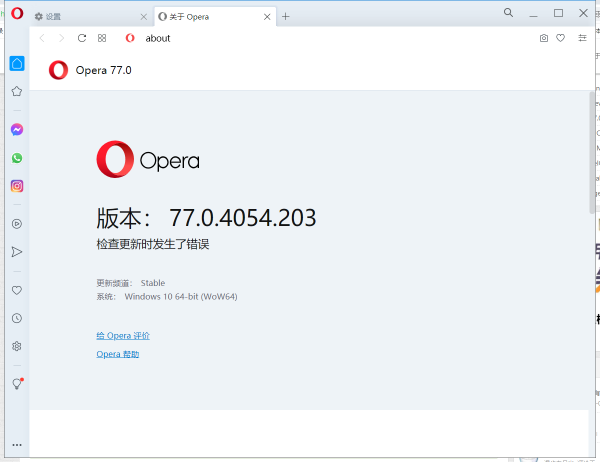Open Instagram in sidebar
The width and height of the screenshot is (600, 462).
point(17,186)
